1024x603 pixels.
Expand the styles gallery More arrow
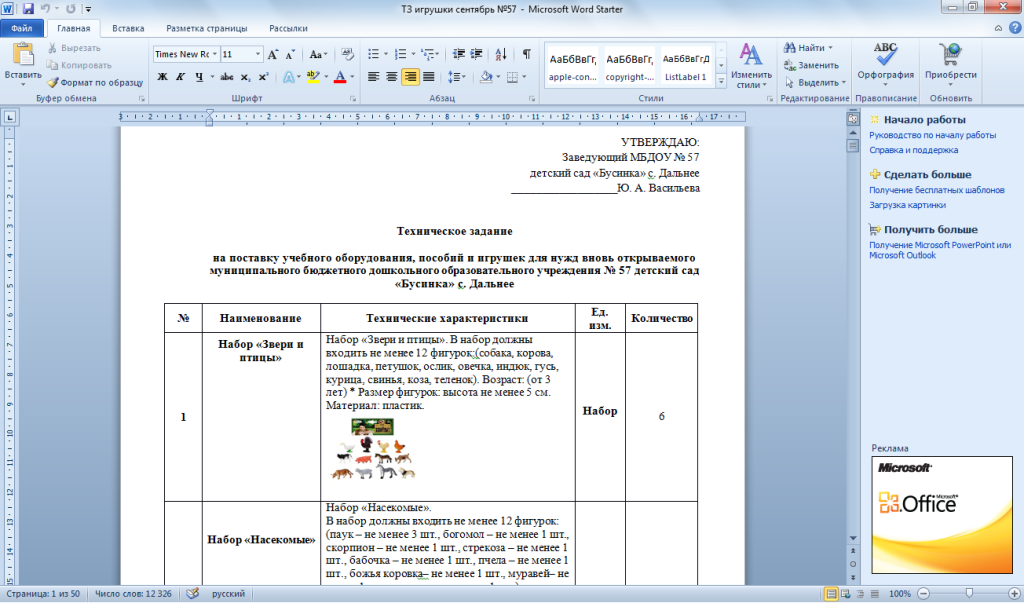(x=721, y=81)
